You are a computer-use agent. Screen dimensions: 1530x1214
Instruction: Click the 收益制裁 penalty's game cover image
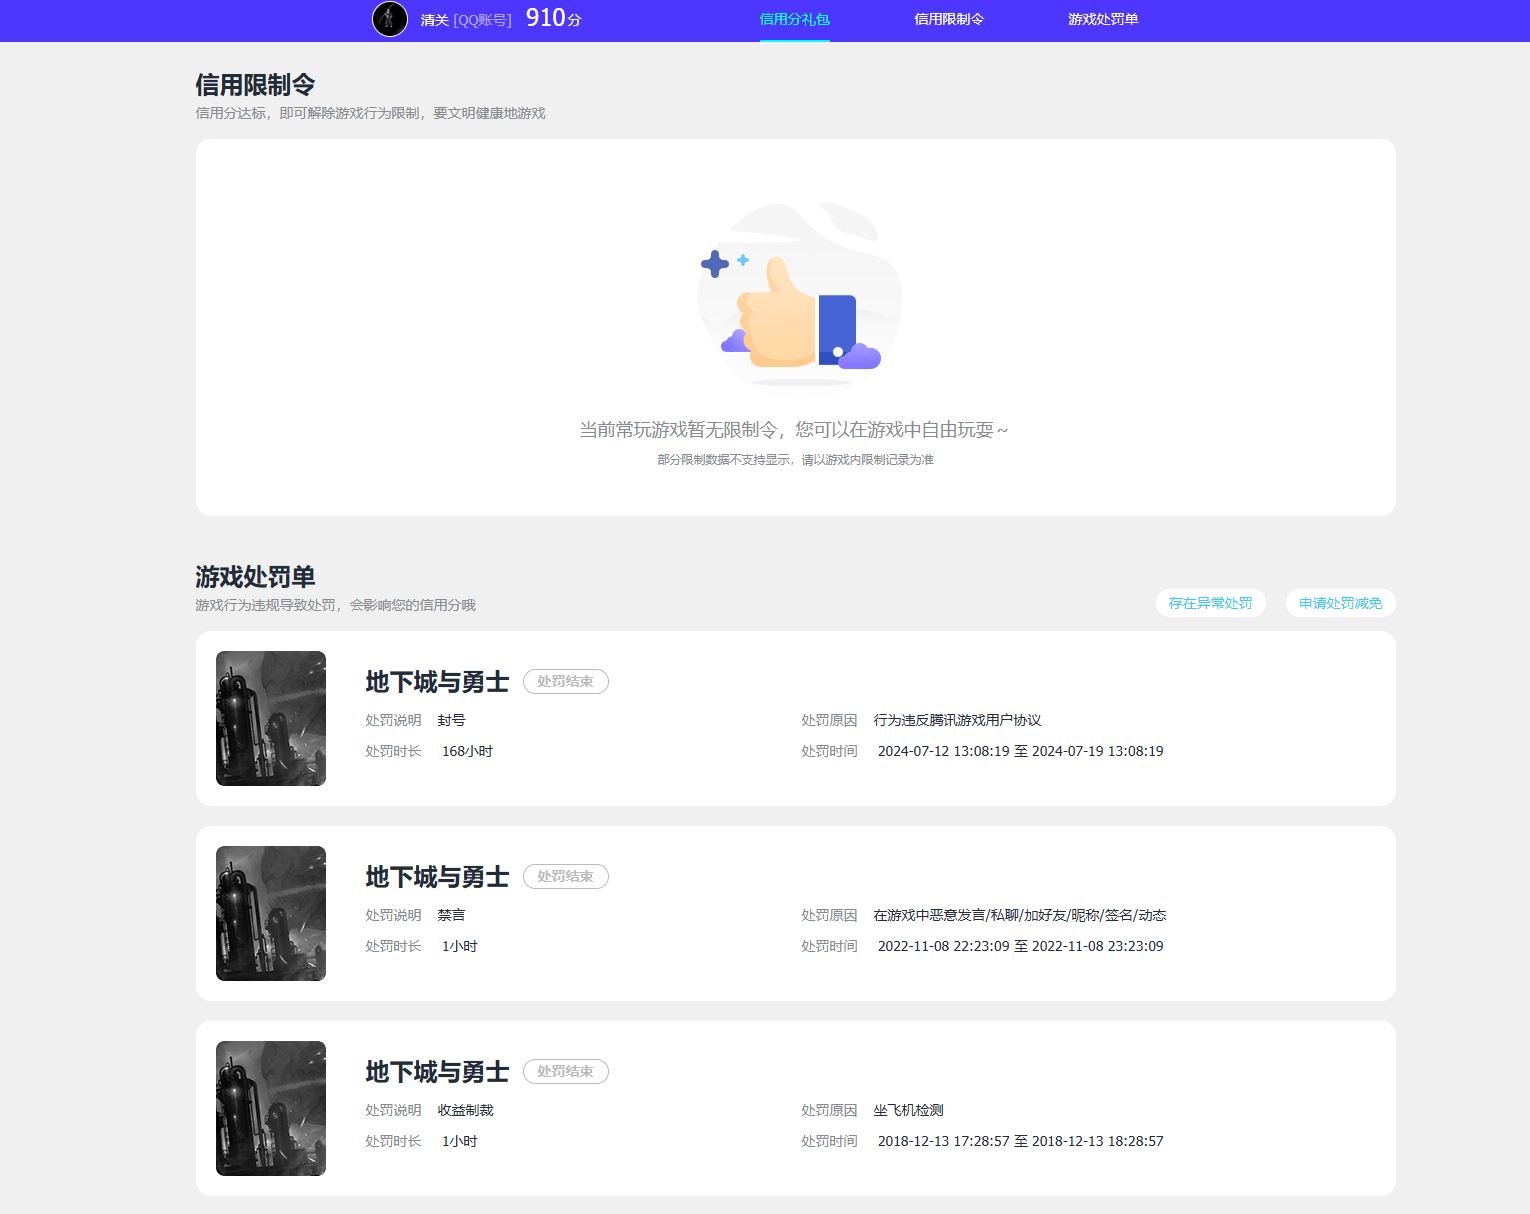[x=270, y=1108]
